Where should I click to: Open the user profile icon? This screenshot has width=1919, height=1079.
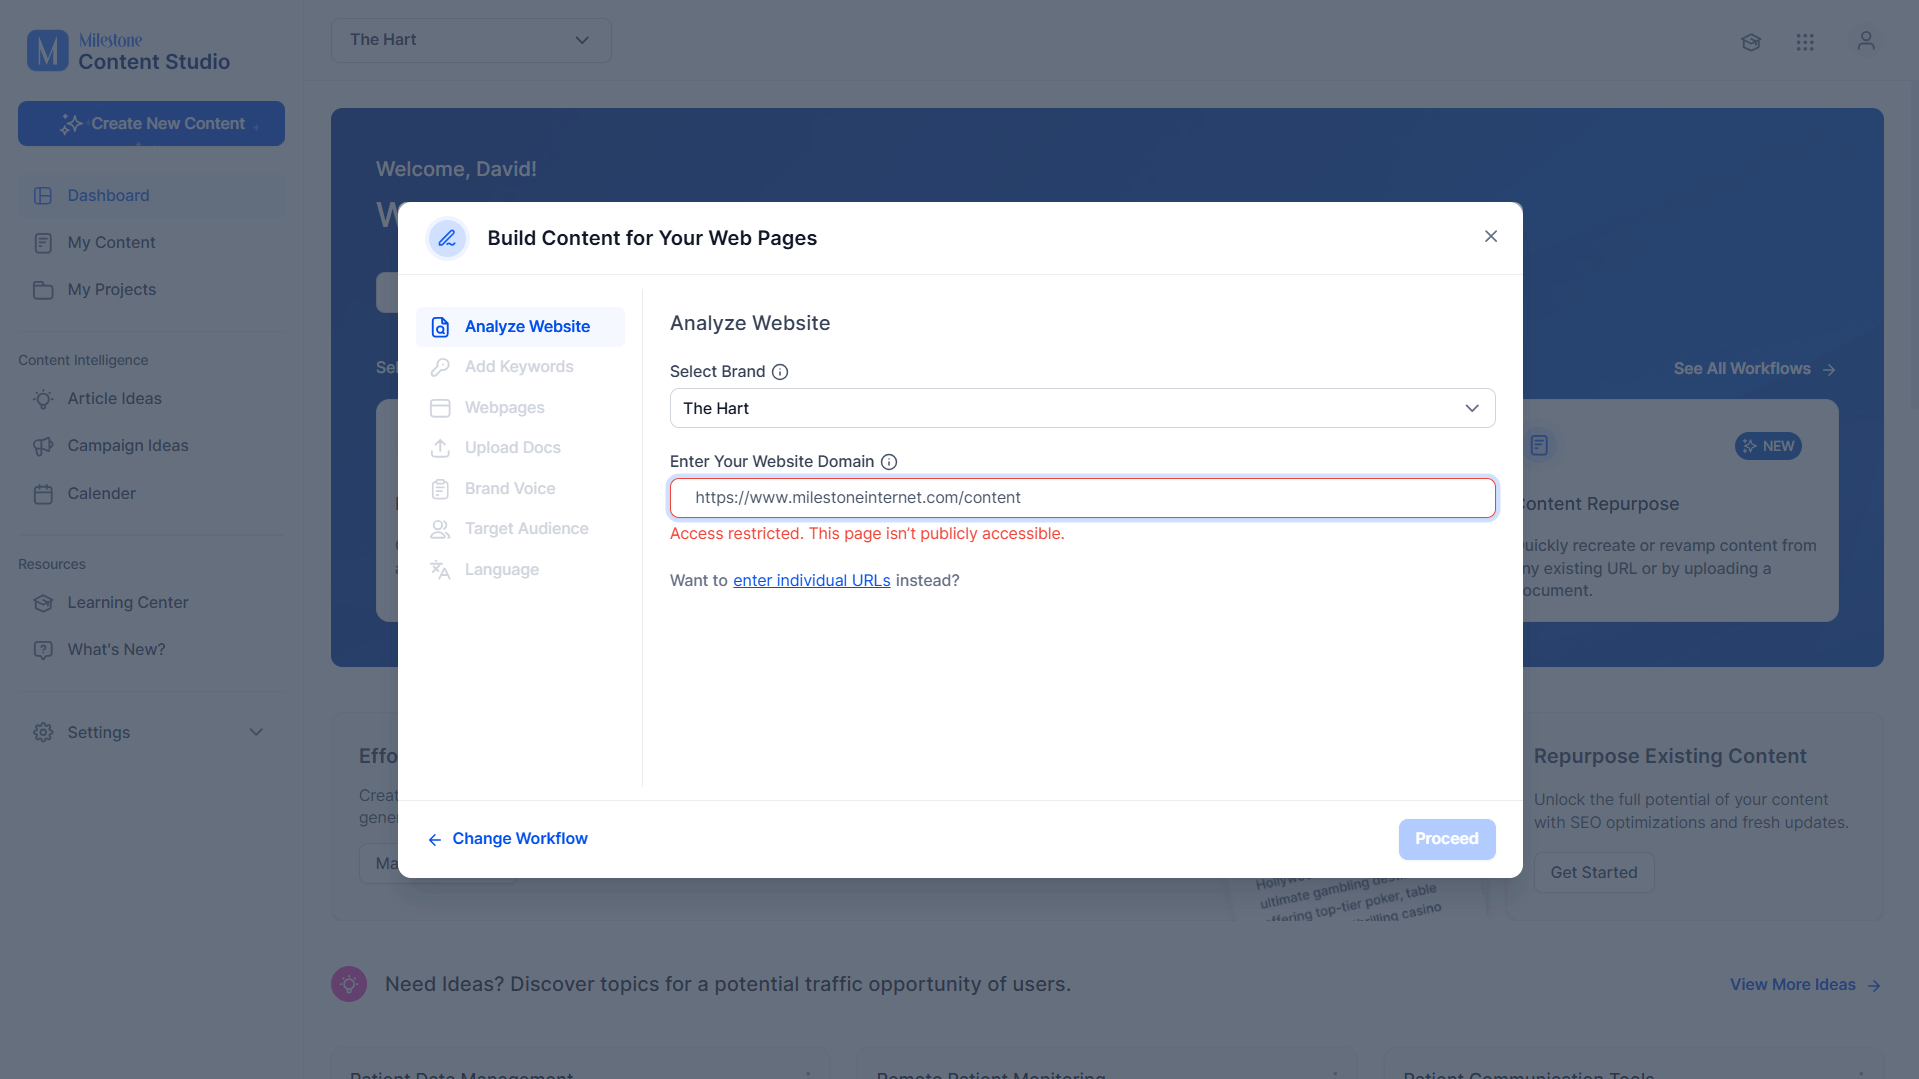(x=1866, y=41)
